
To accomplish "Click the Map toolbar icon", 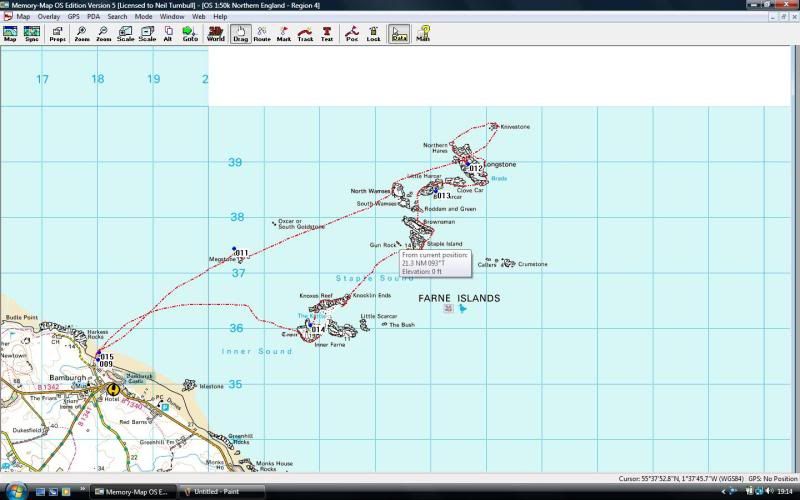I will [x=10, y=33].
